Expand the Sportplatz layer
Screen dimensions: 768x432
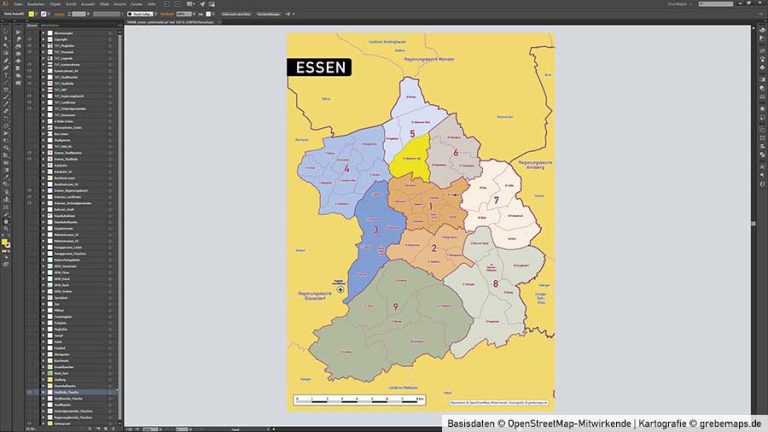(43, 298)
